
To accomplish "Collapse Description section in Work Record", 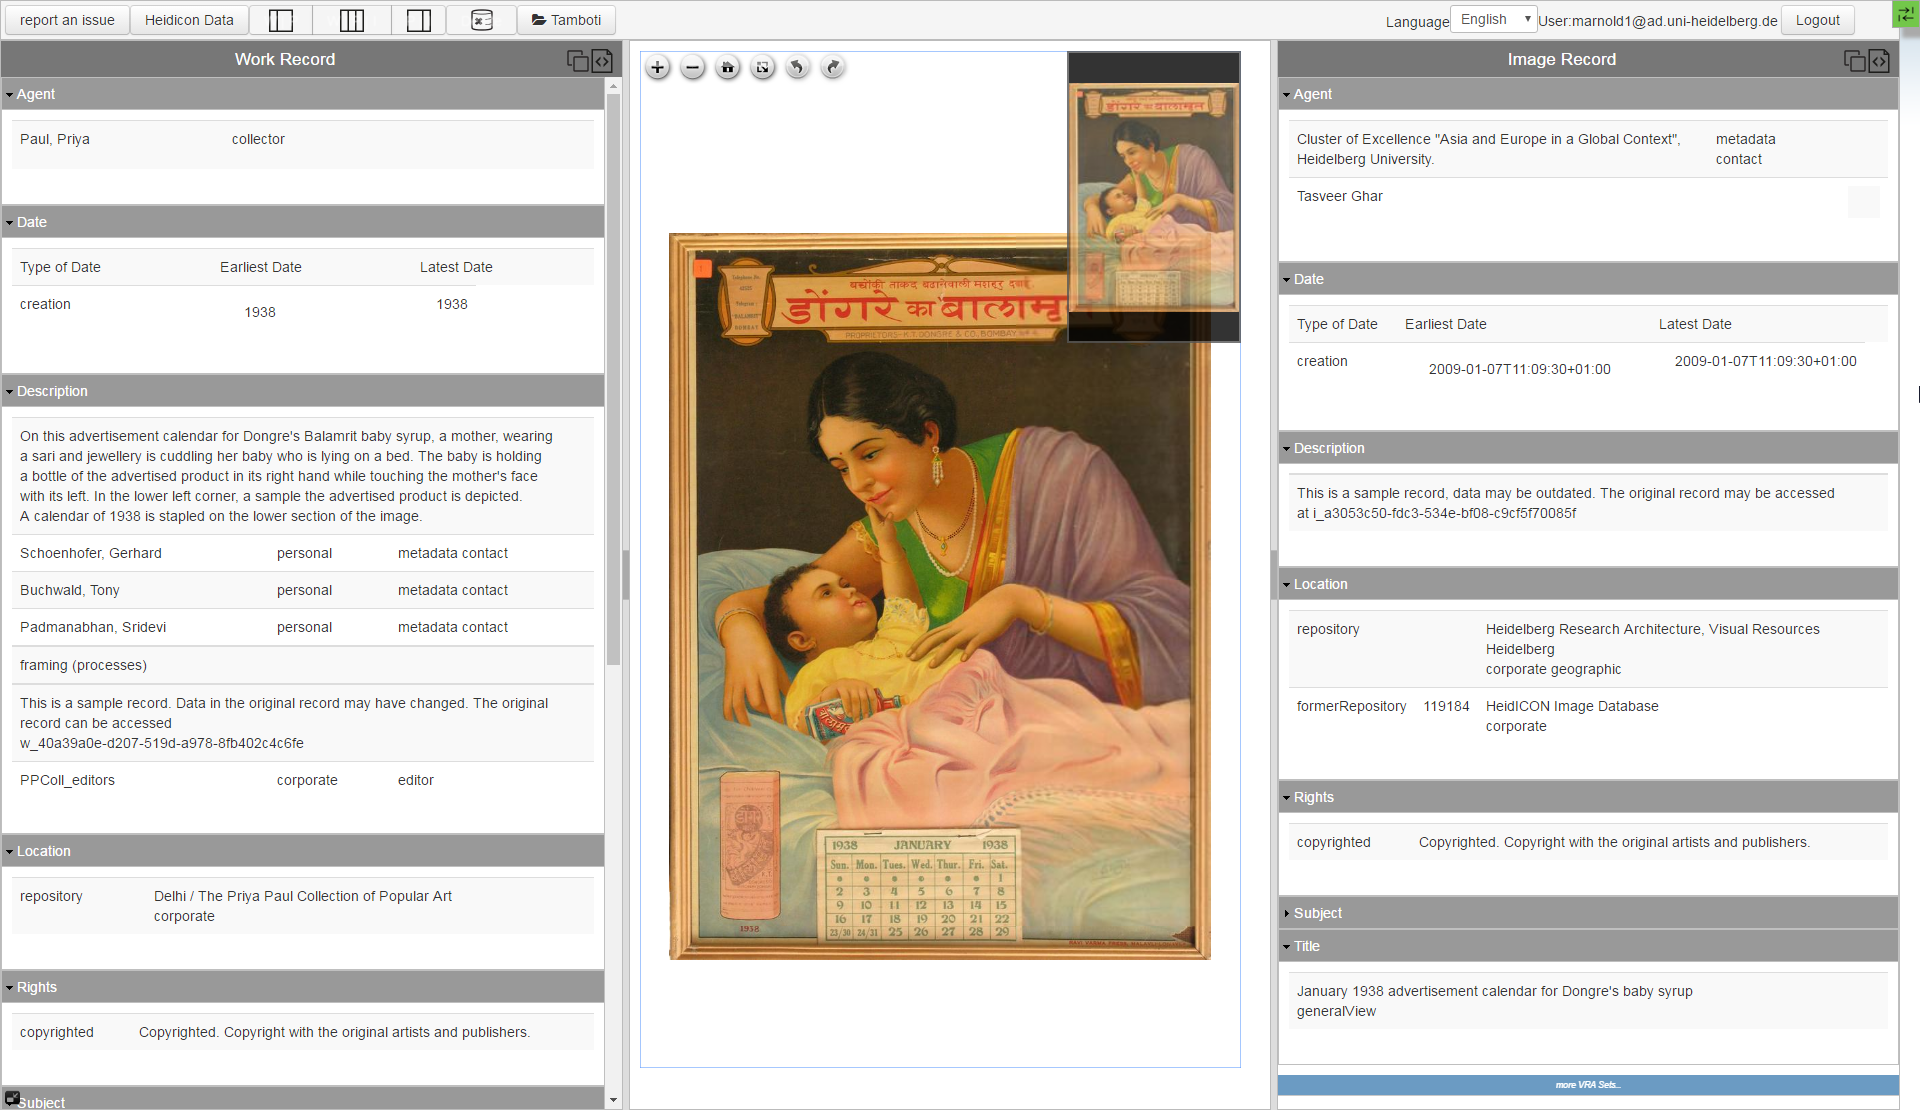I will 52,391.
